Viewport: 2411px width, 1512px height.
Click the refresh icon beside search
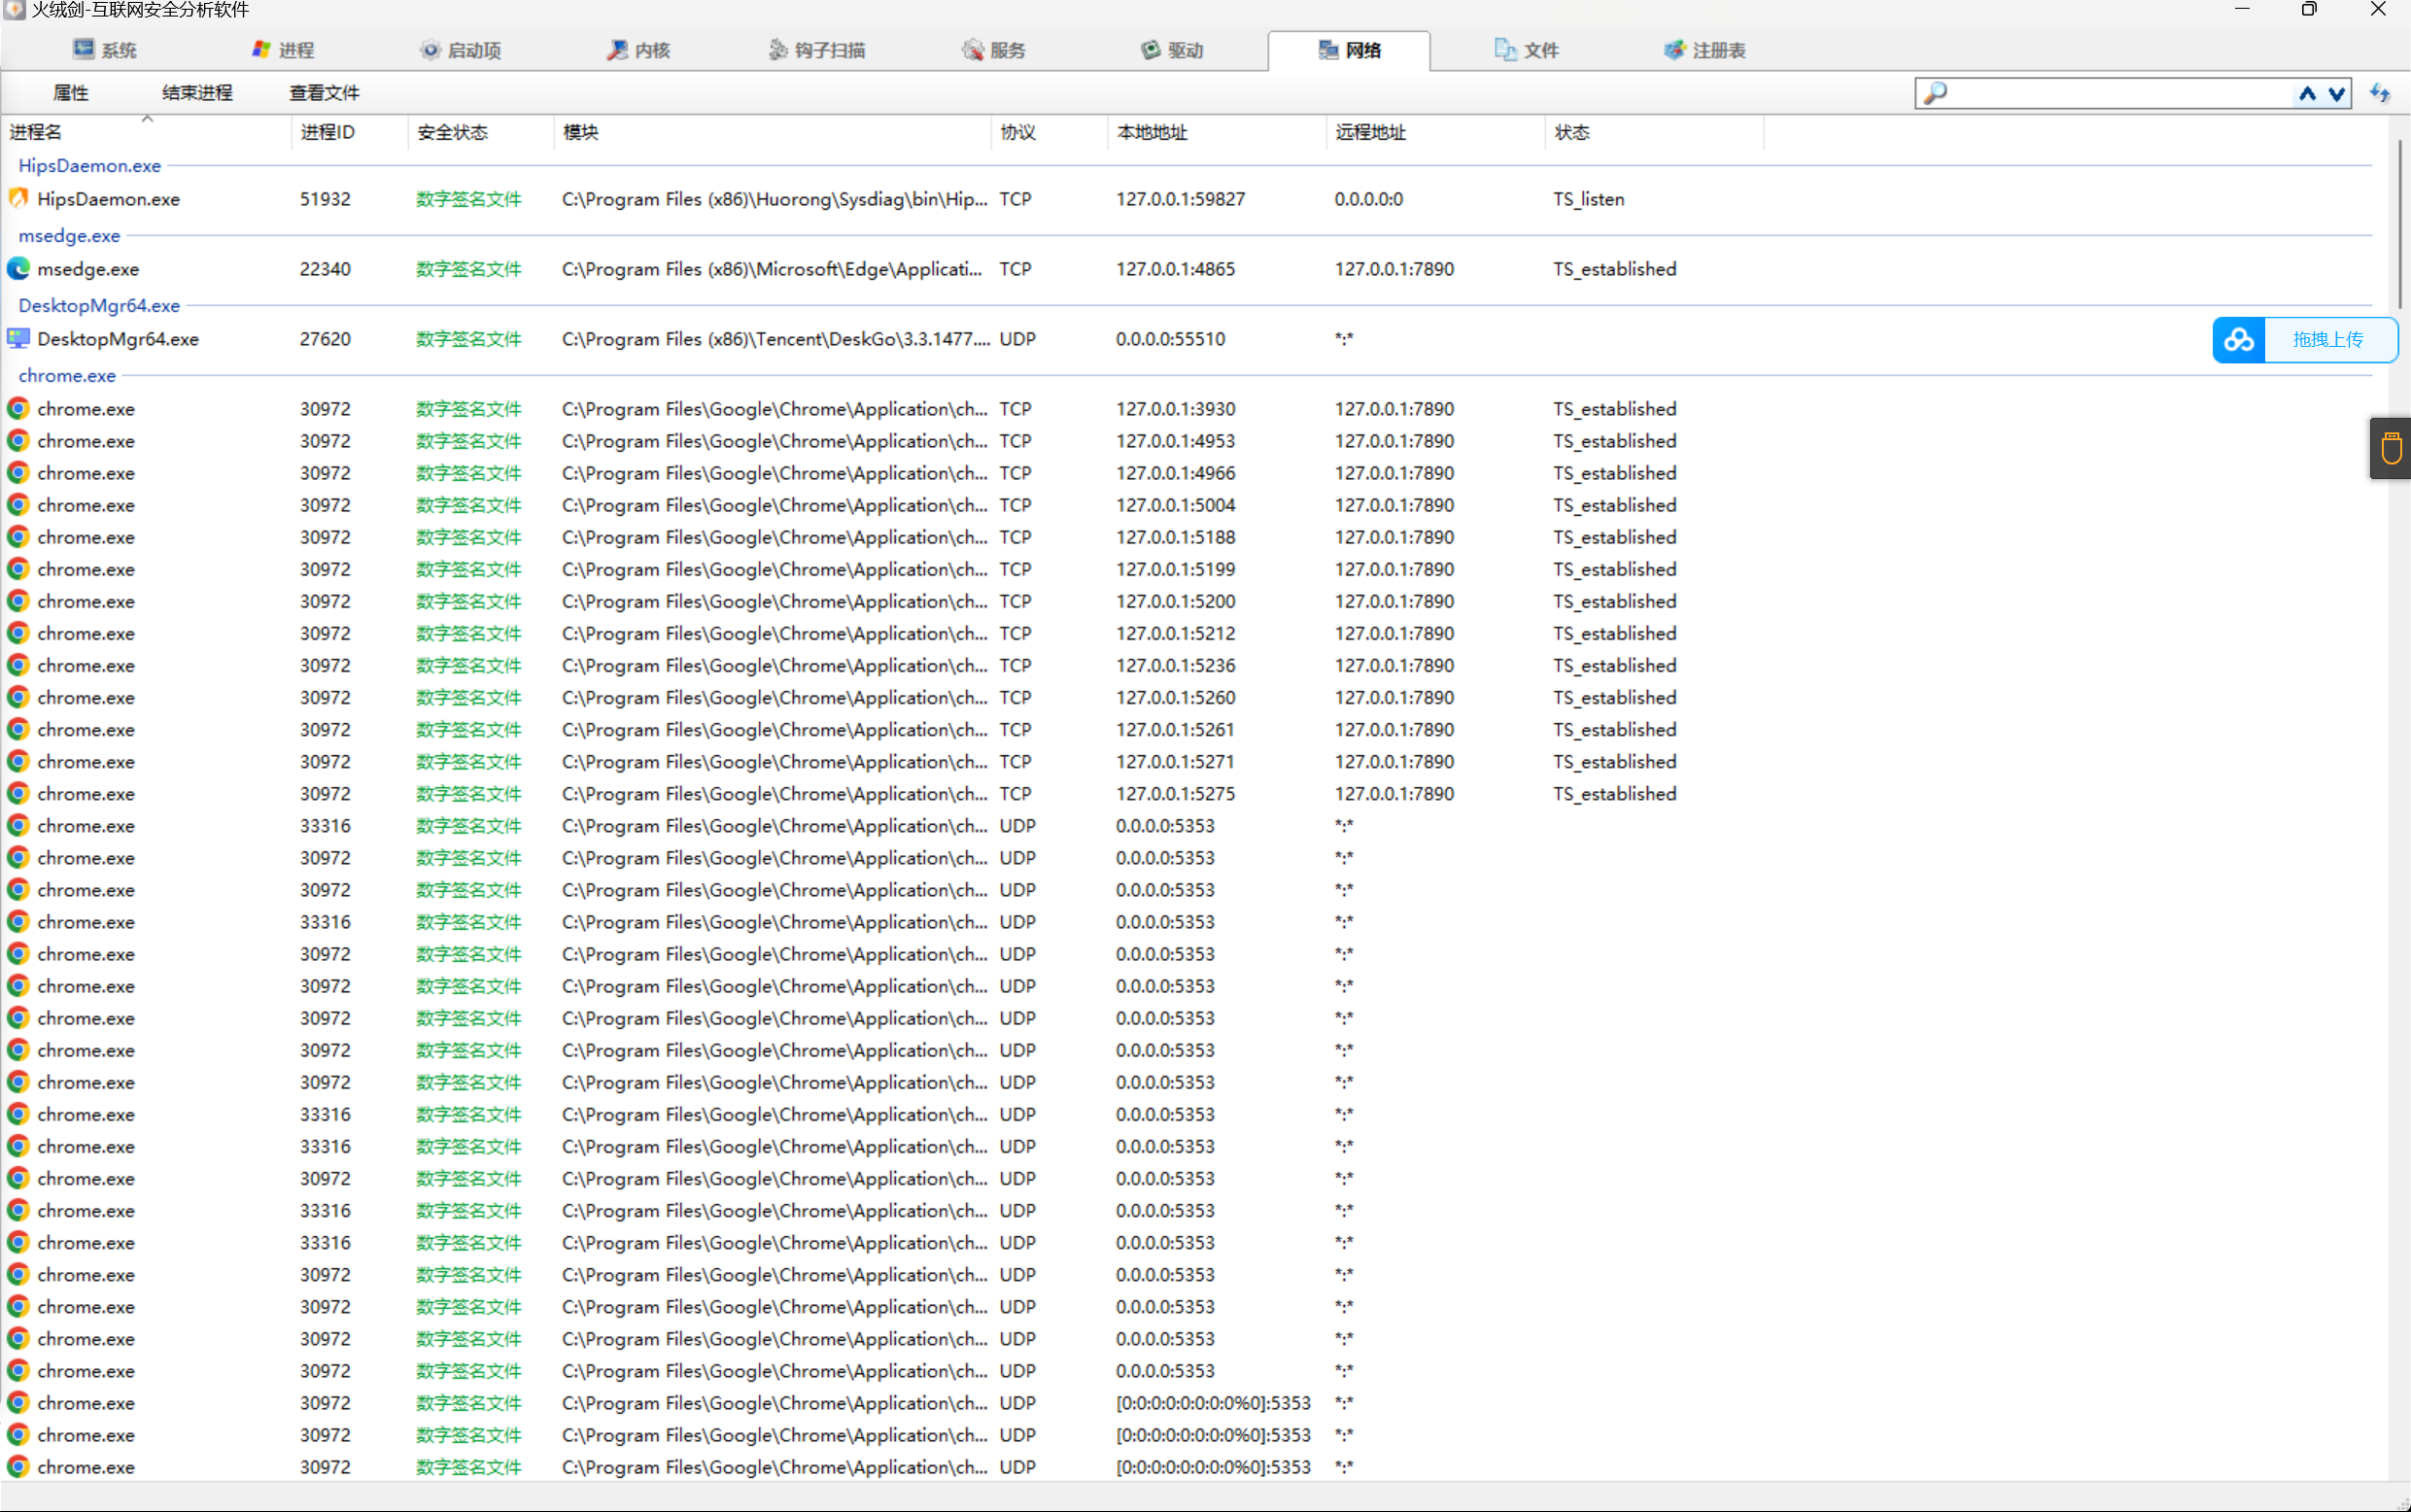click(x=2379, y=93)
